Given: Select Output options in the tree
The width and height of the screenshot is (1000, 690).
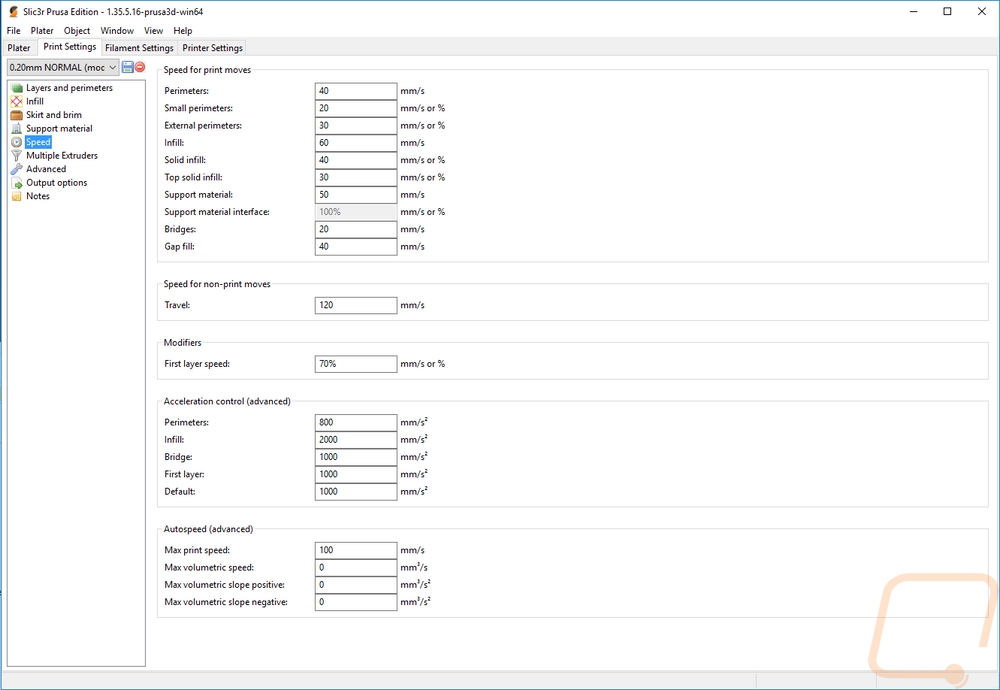Looking at the screenshot, I should [x=57, y=182].
